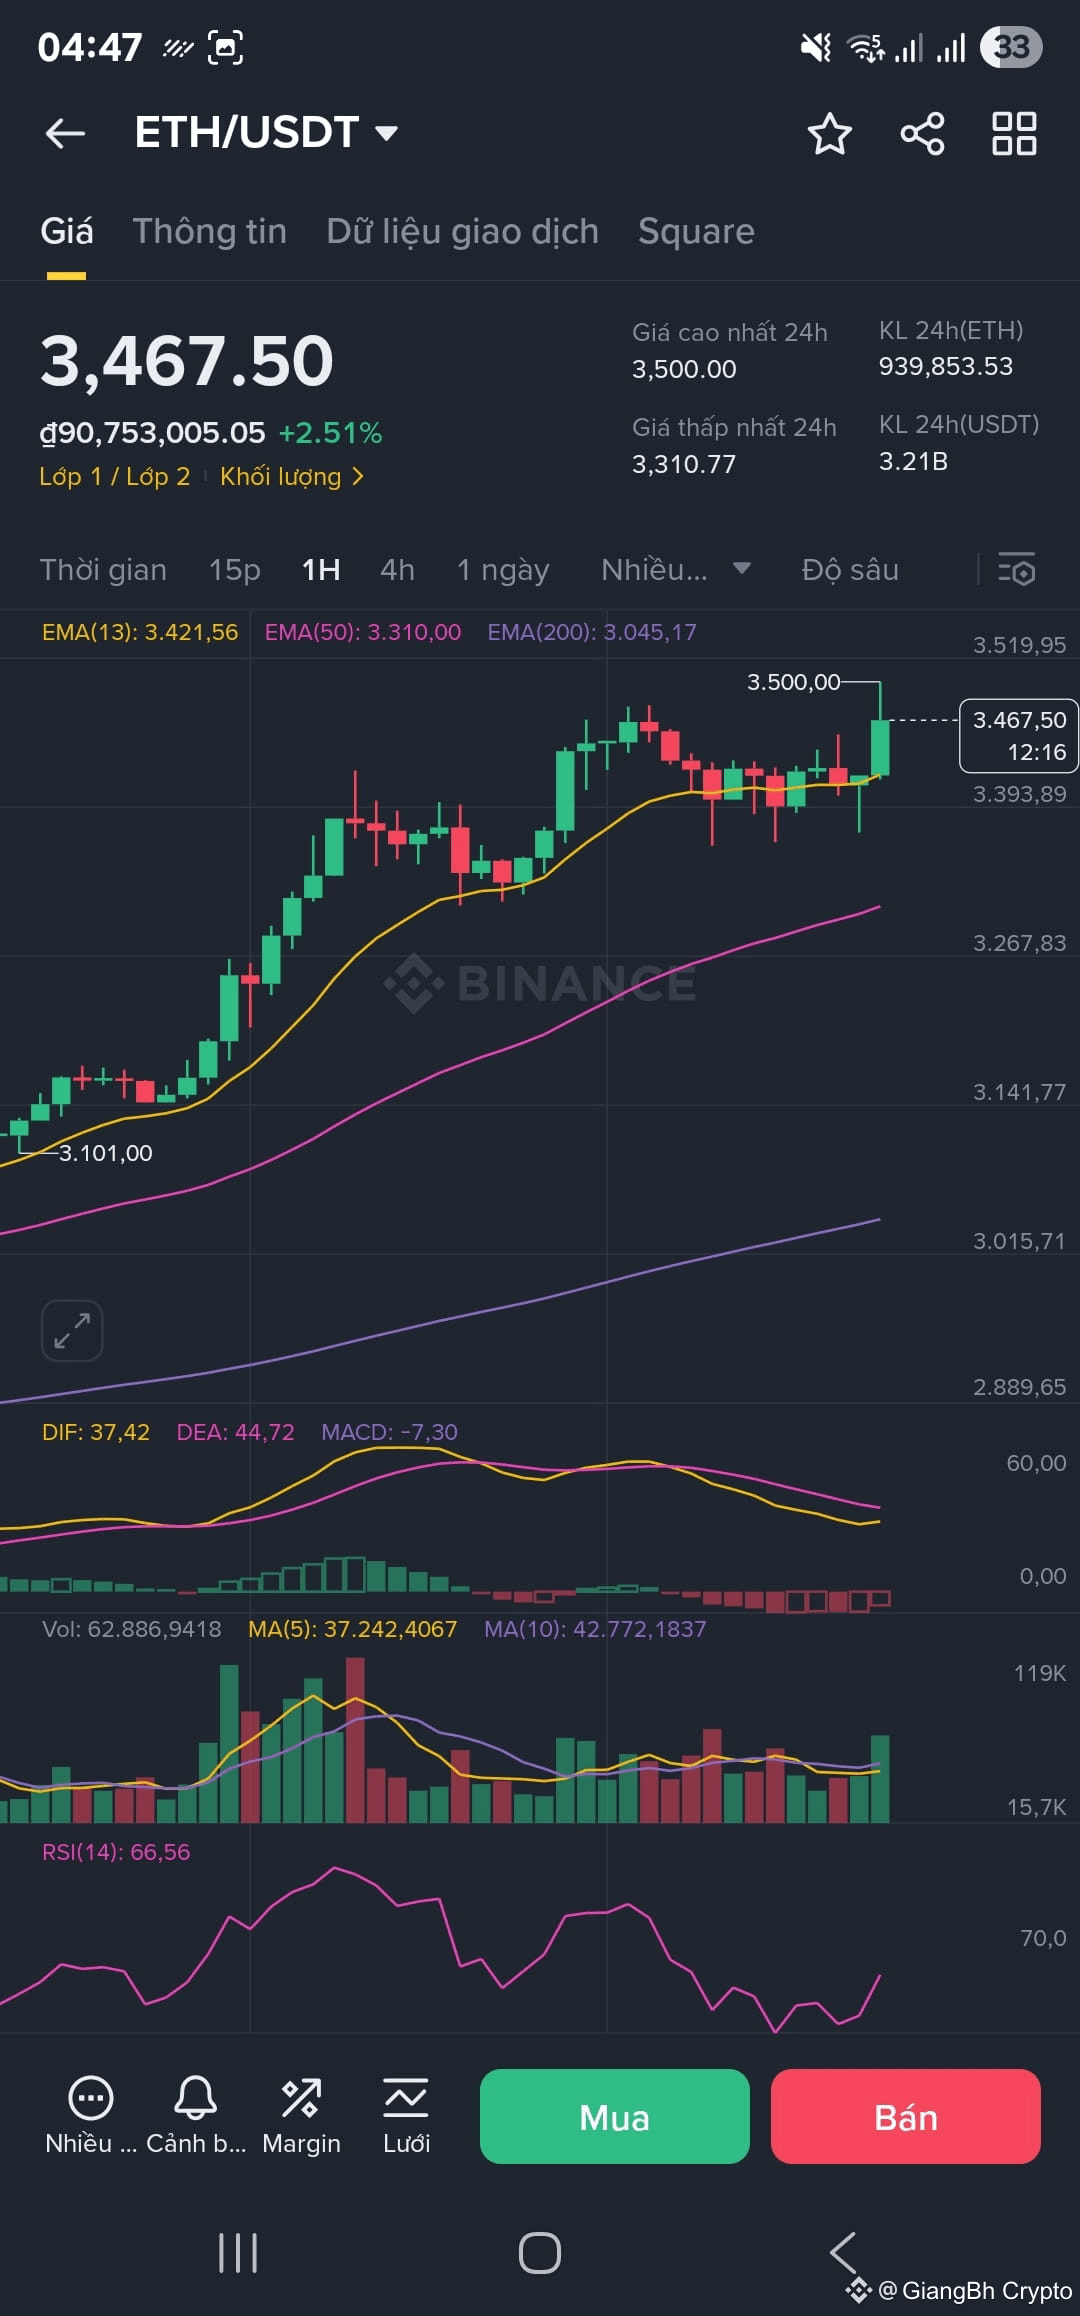This screenshot has height=2316, width=1080.
Task: Tap the 24h low value 3,310.77
Action: 684,464
